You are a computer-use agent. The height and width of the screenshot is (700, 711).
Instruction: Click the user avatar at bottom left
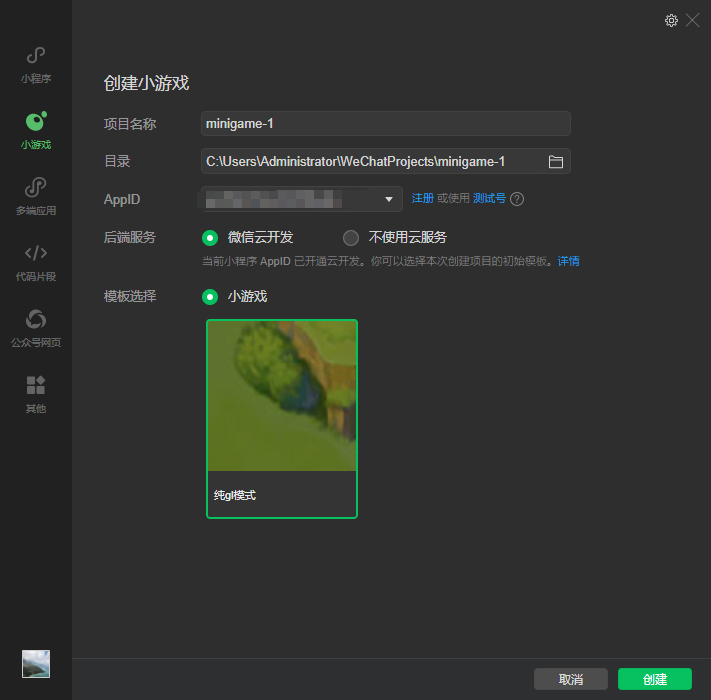point(36,664)
